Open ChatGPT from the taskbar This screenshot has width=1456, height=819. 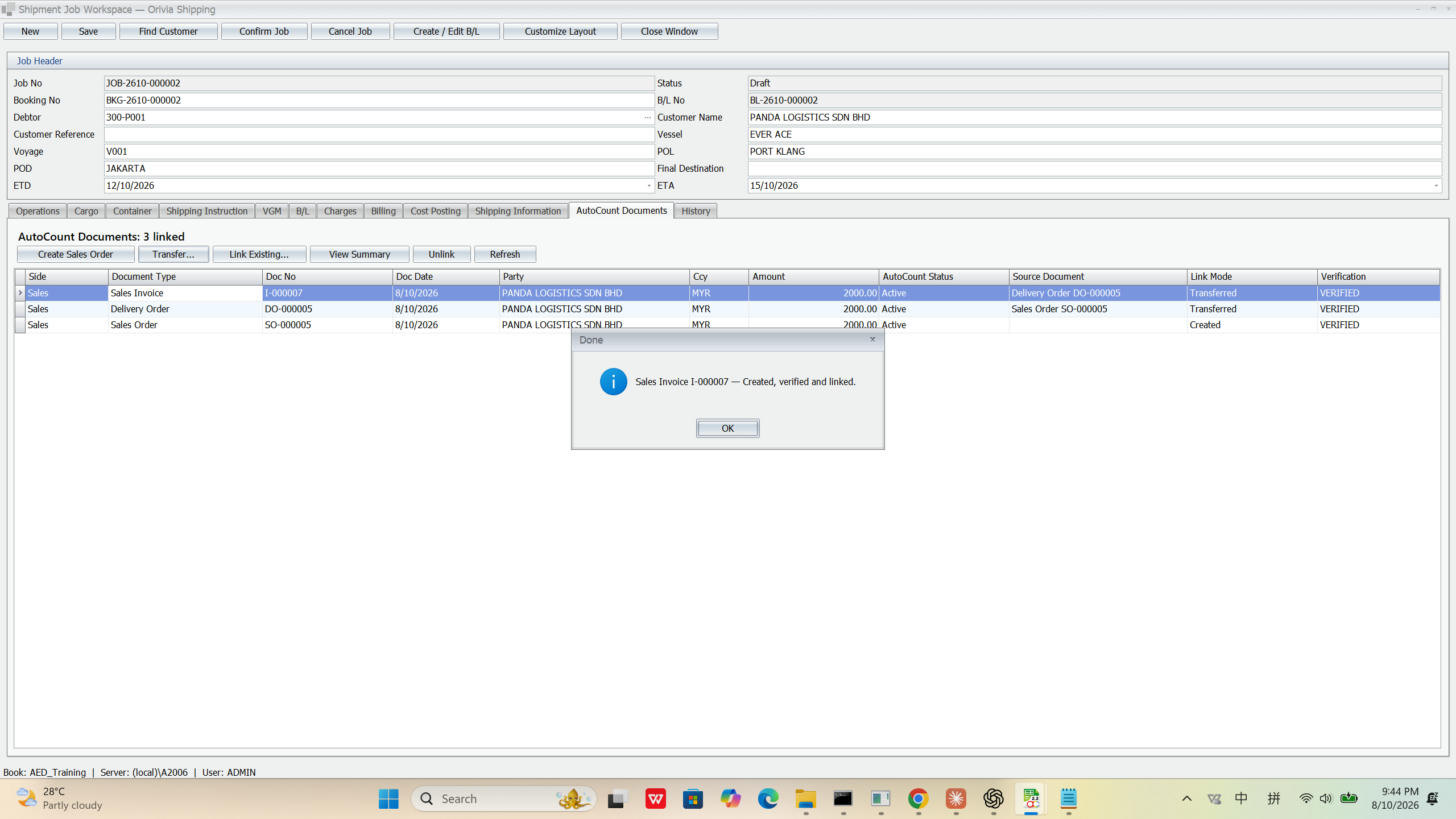tap(993, 798)
